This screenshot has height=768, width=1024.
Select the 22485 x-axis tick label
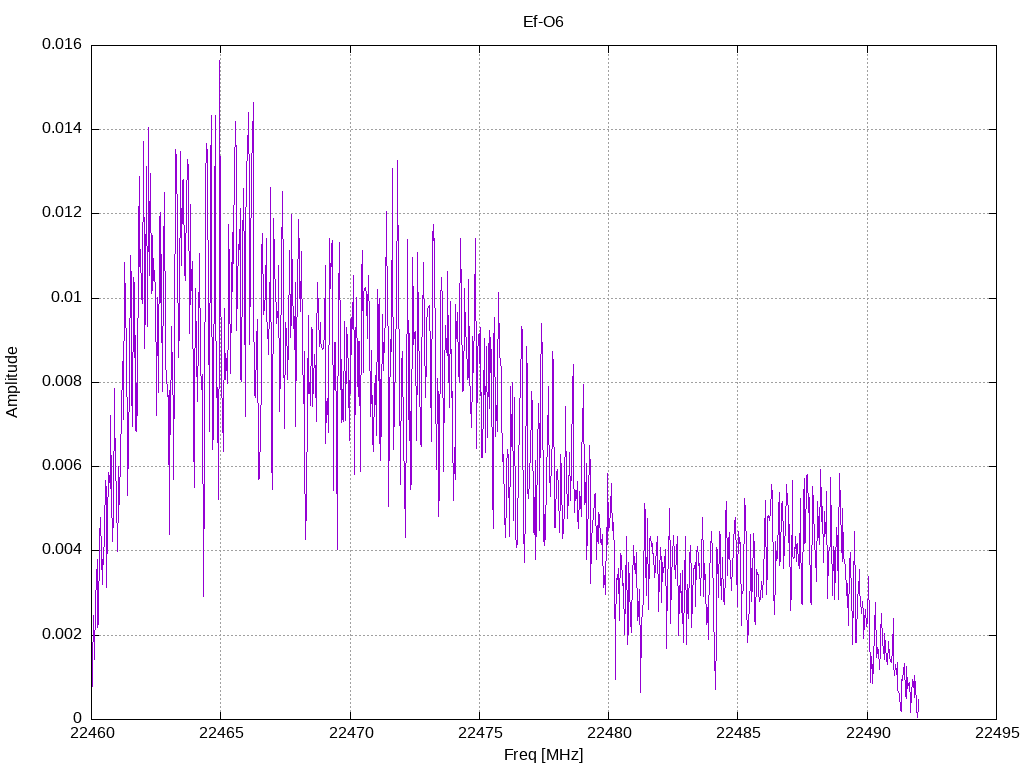tap(738, 733)
